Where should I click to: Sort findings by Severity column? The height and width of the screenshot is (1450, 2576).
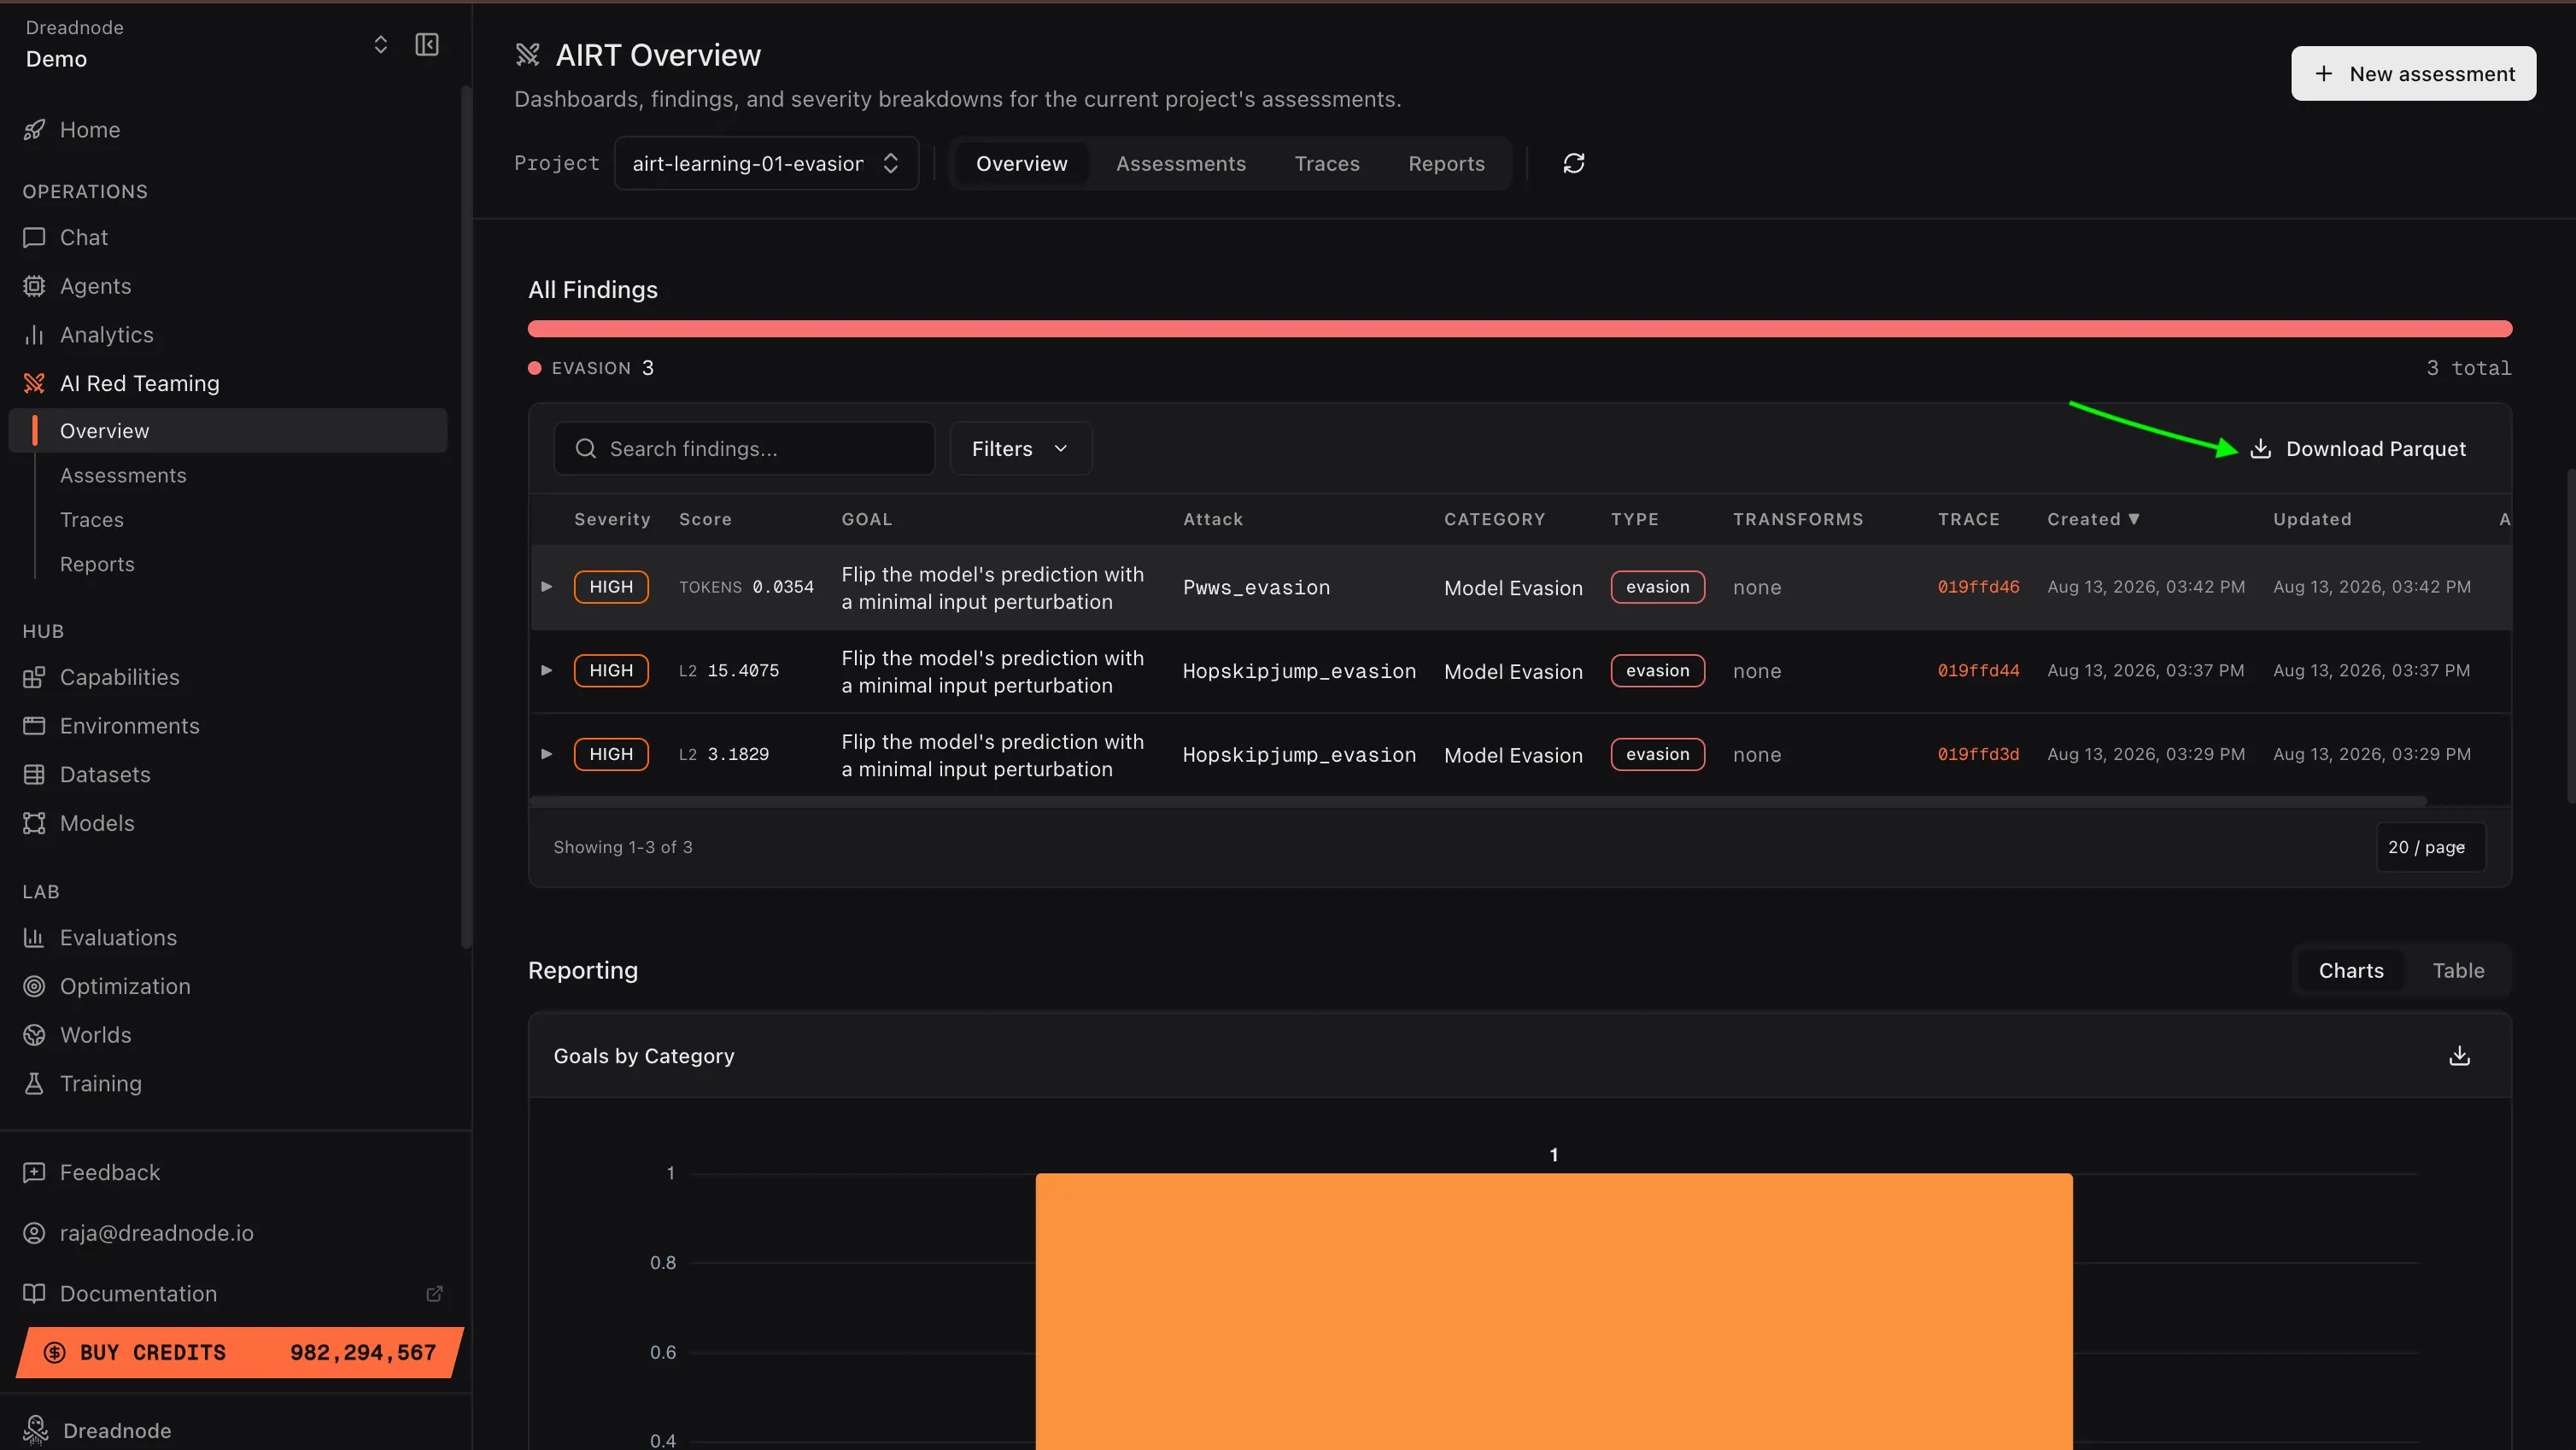[x=612, y=520]
